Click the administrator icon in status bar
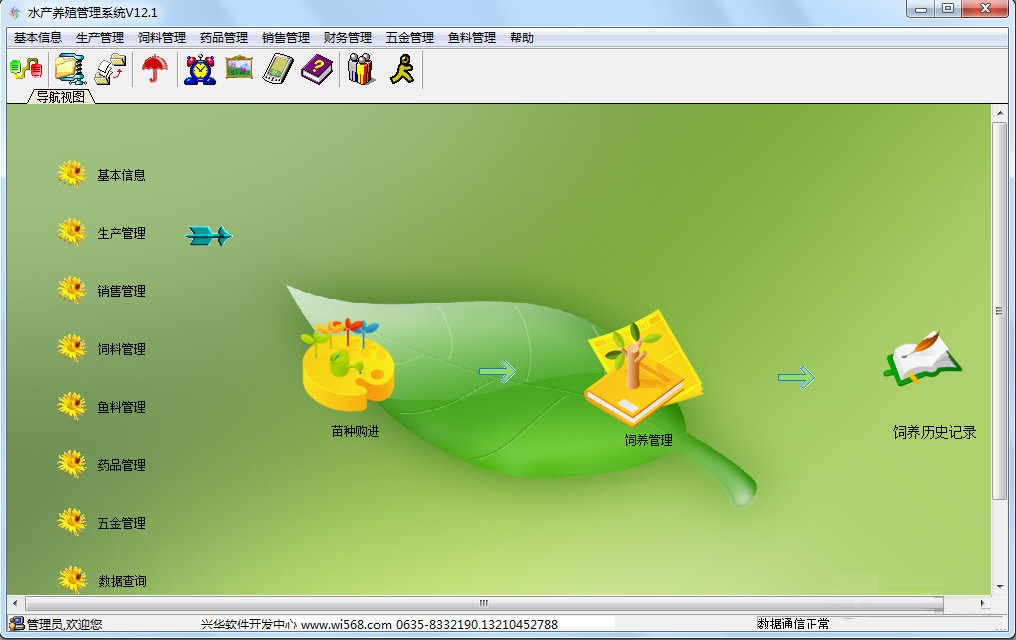1016x640 pixels. (16, 624)
